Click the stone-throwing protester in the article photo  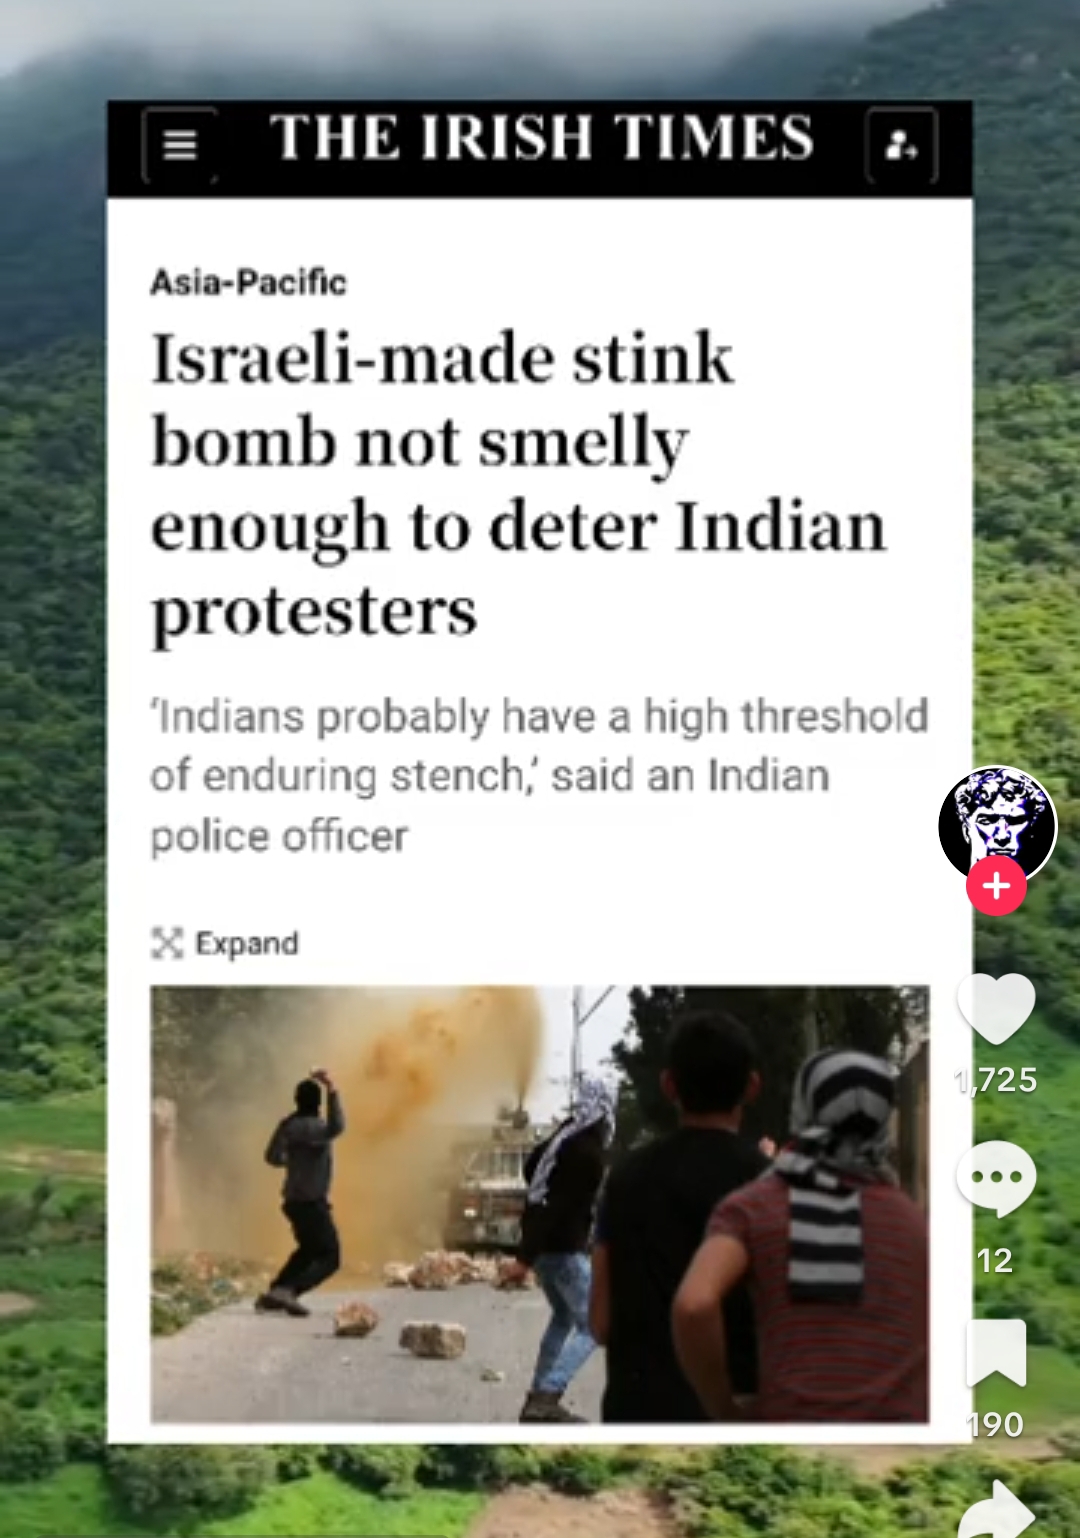point(305,1192)
